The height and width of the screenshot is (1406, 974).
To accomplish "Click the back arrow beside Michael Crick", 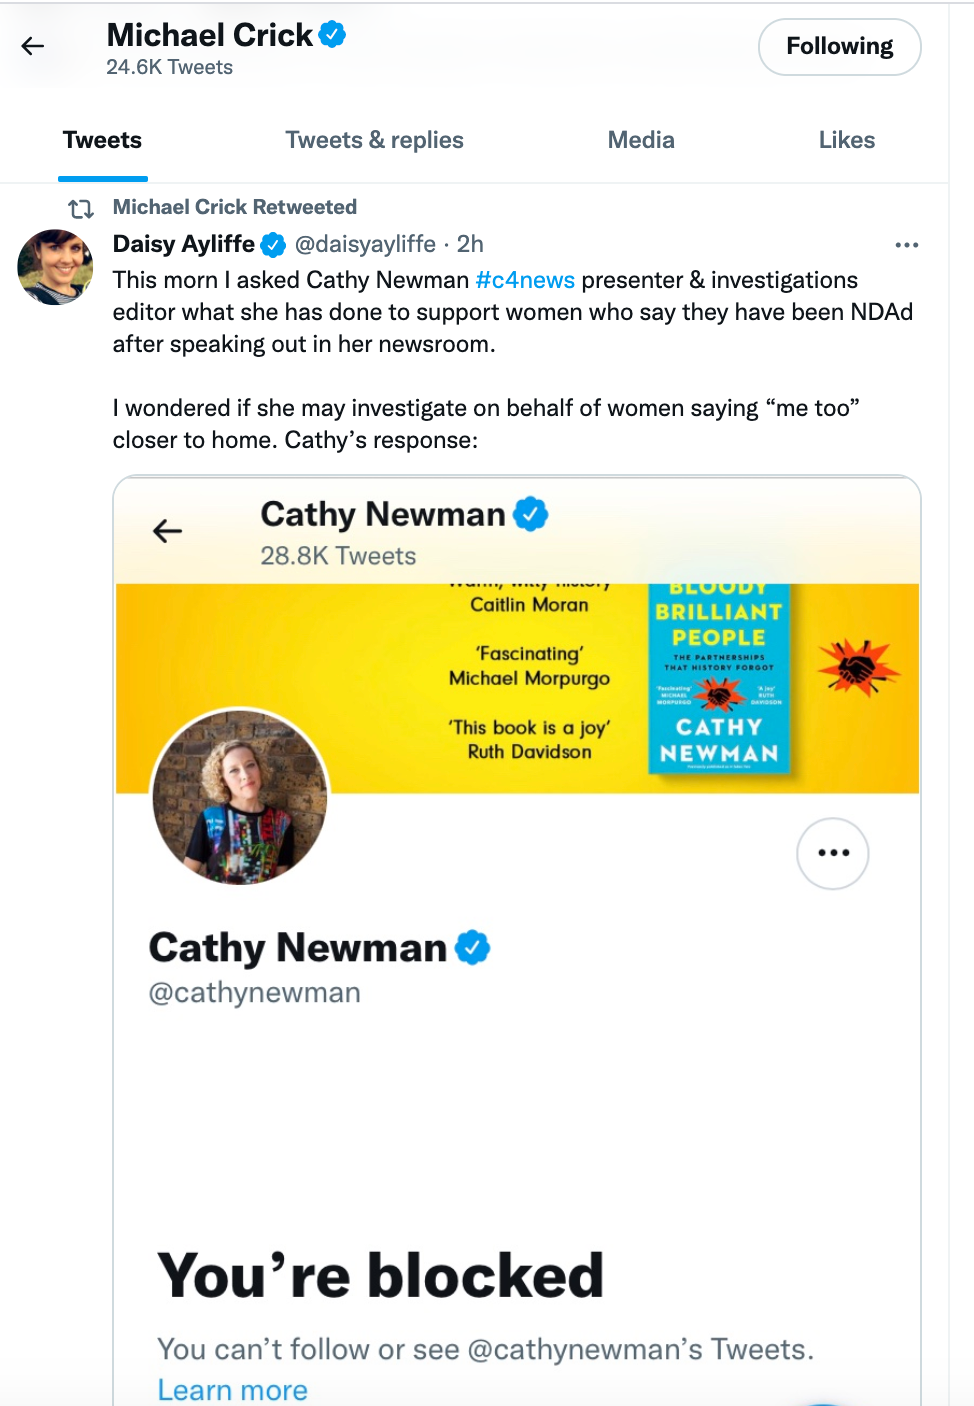I will [33, 46].
